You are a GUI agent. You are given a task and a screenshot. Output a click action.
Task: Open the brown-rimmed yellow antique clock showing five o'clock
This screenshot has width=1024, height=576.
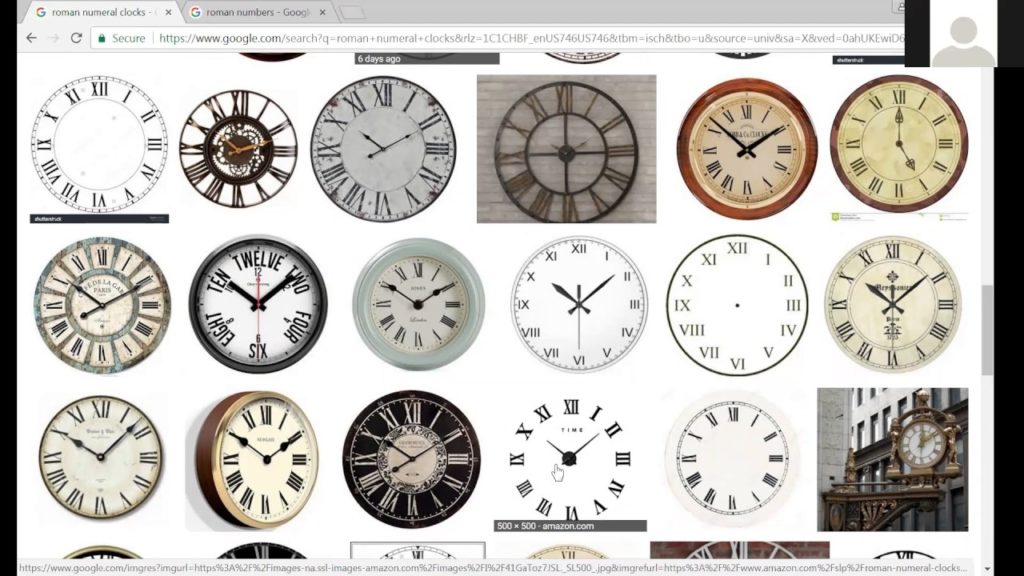point(899,145)
